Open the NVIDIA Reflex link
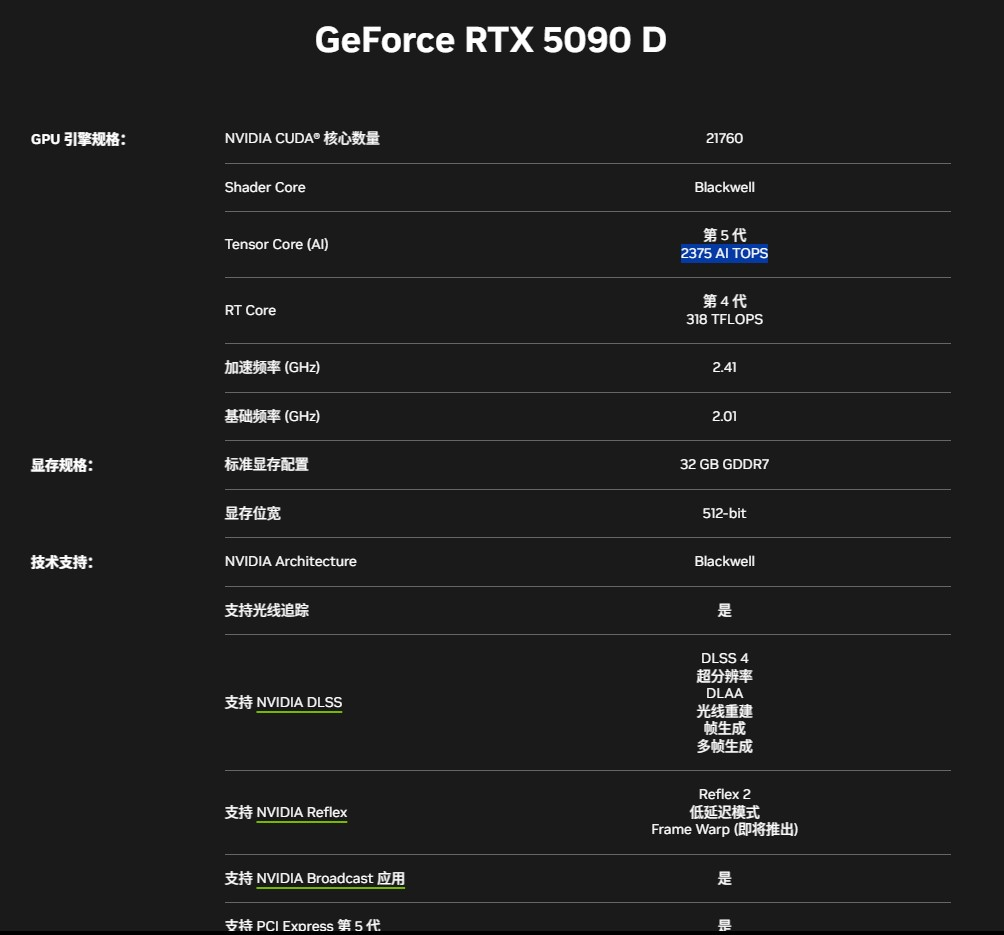This screenshot has height=935, width=1004. [301, 813]
